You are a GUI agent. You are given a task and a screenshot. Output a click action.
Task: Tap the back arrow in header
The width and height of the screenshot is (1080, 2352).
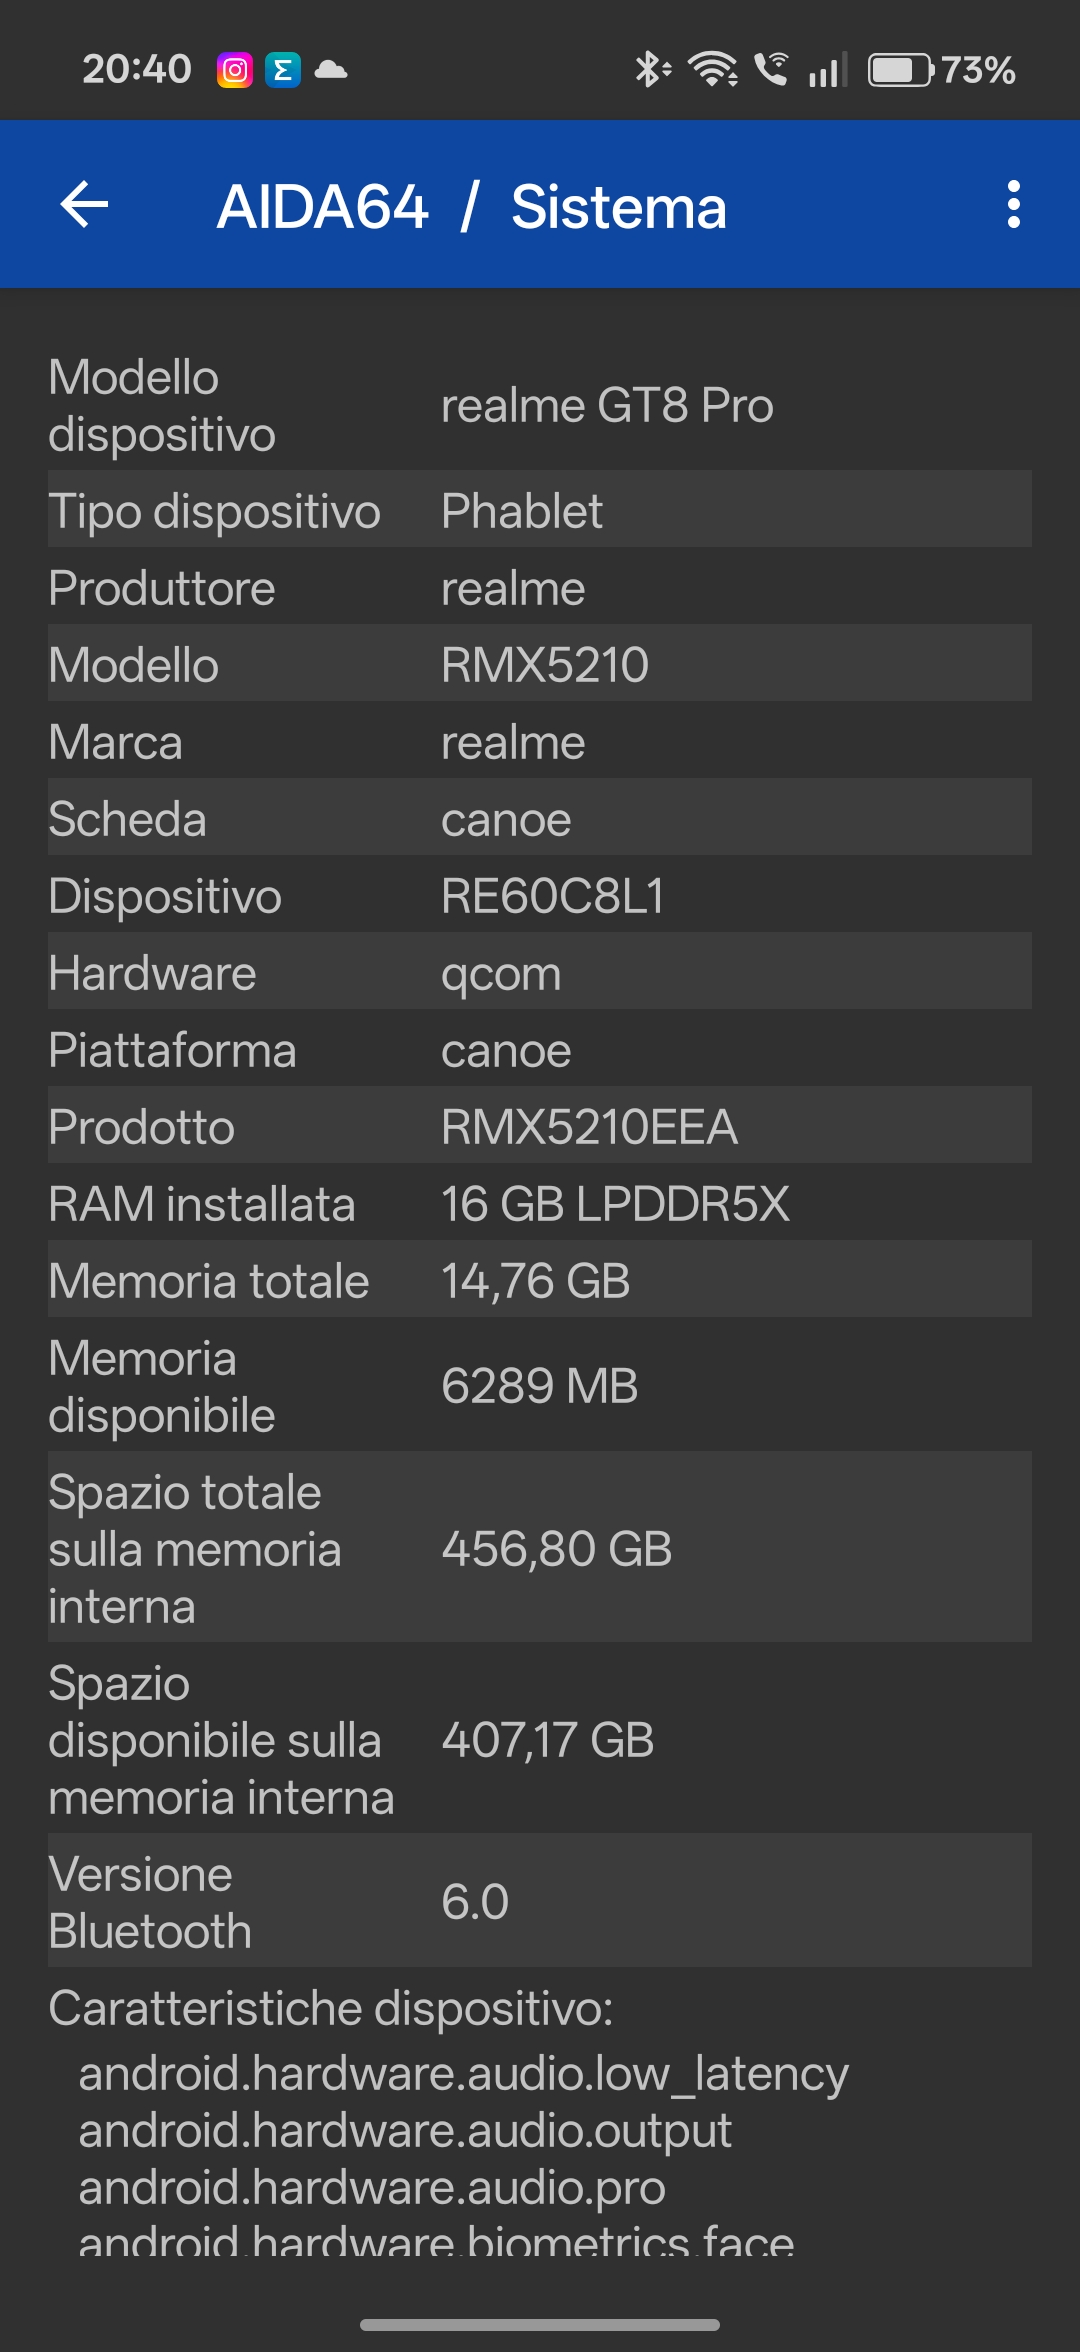tap(85, 205)
